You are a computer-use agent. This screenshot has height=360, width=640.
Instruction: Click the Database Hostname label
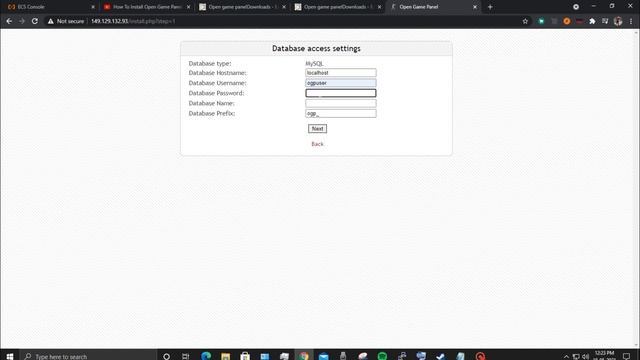[218, 73]
